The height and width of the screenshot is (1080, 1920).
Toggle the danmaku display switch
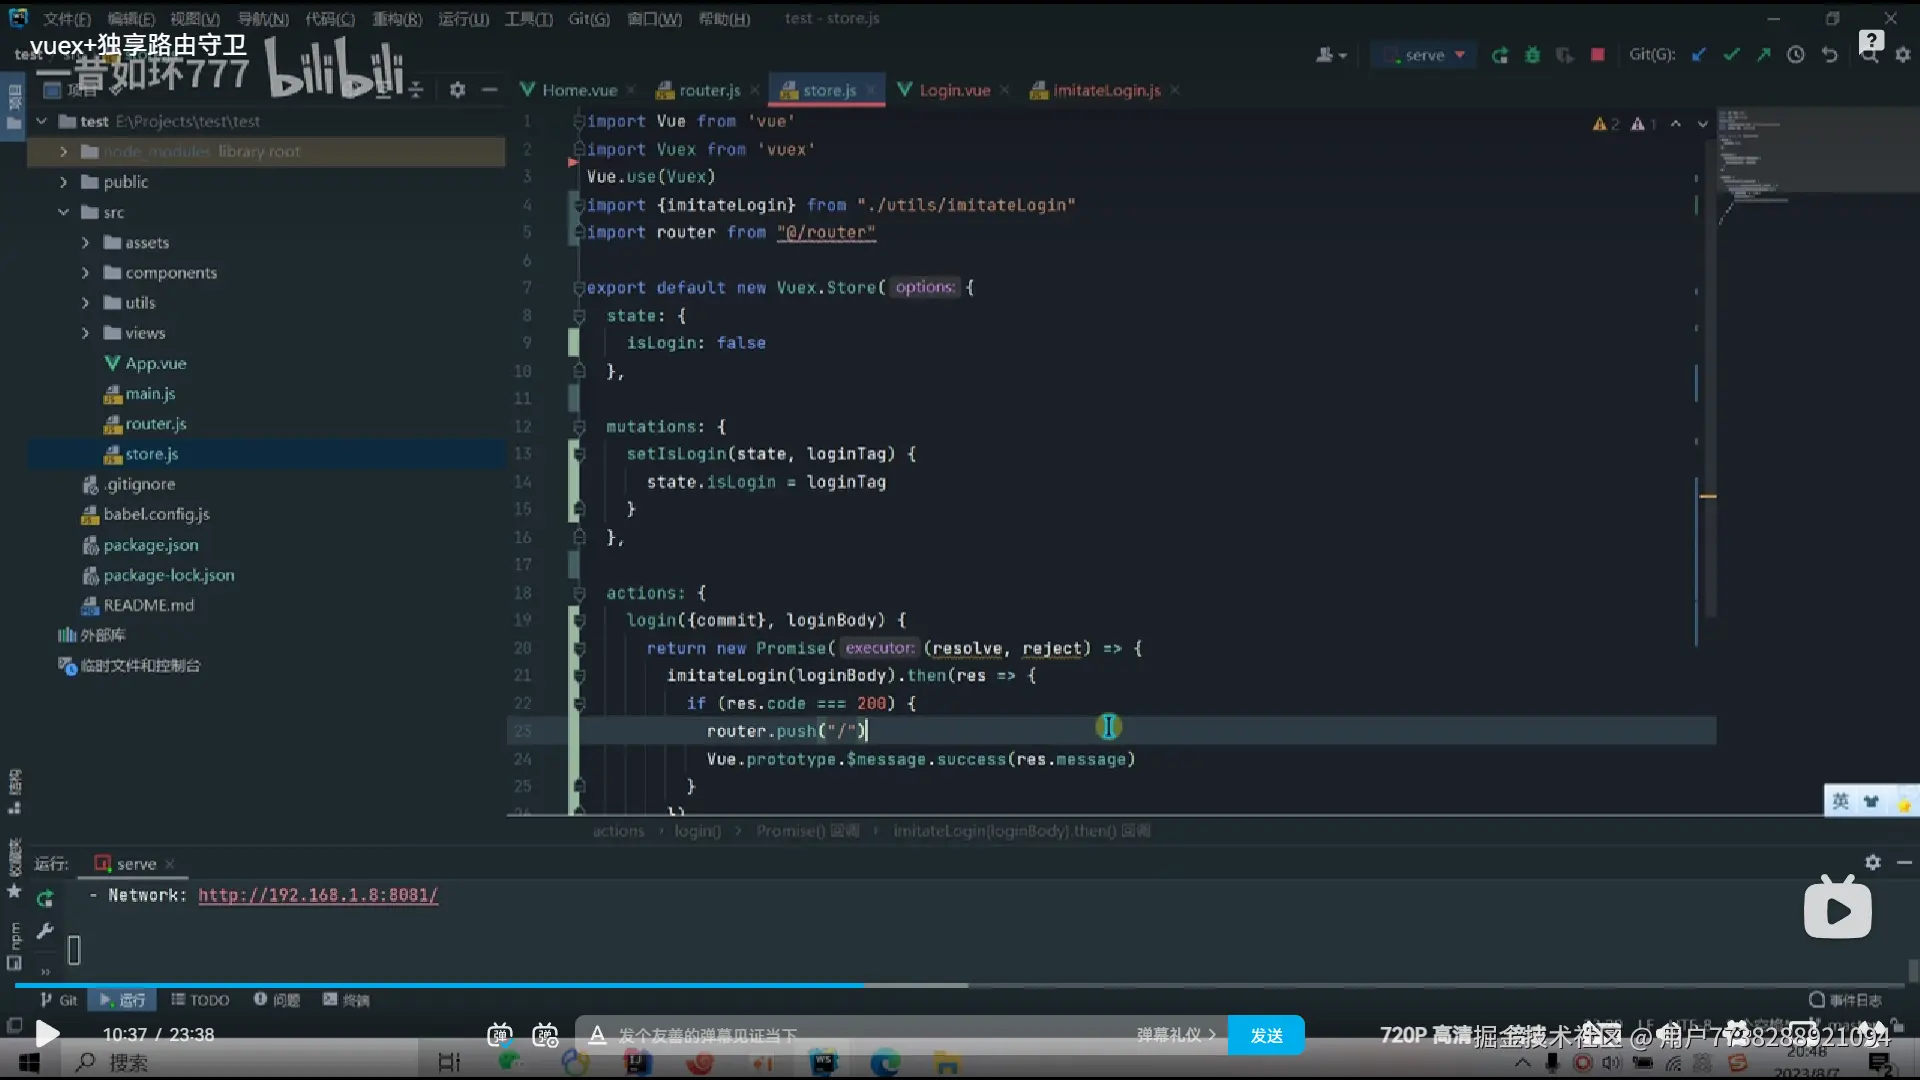pos(500,1035)
